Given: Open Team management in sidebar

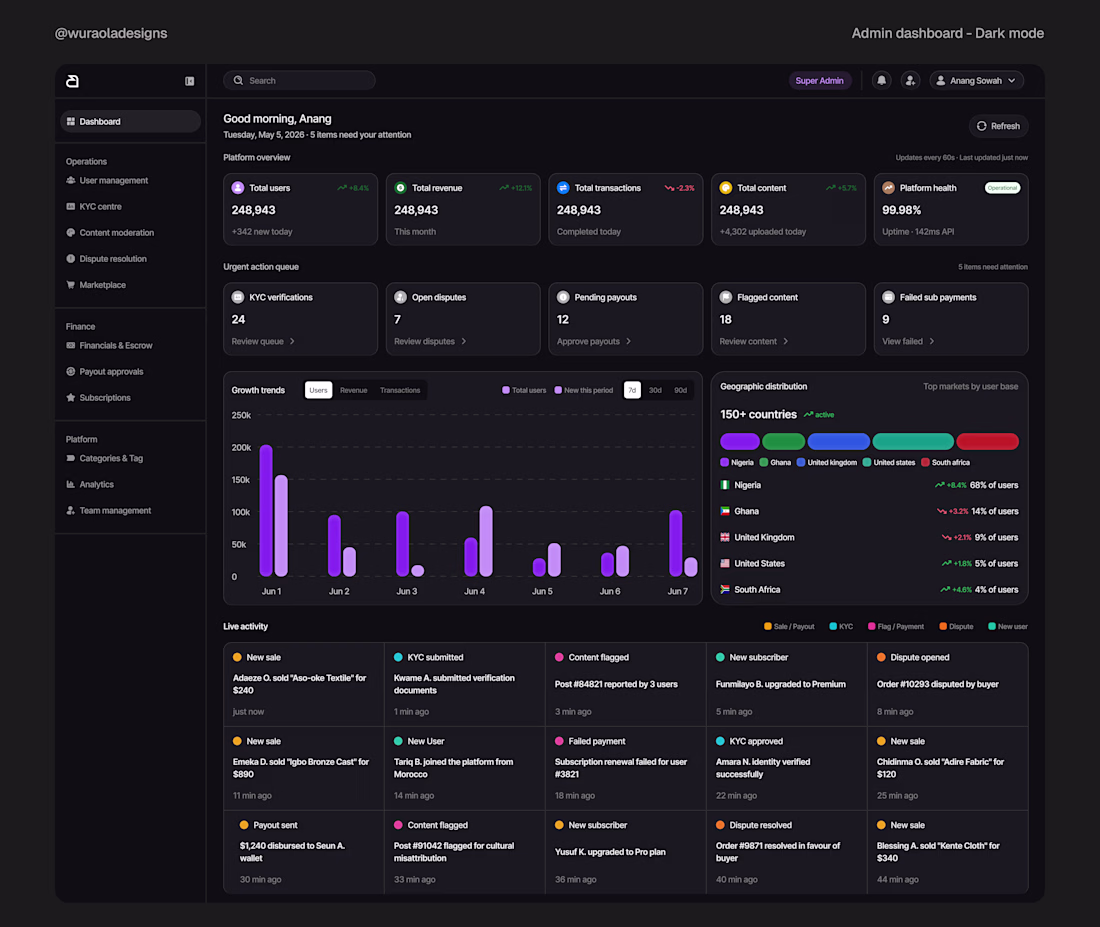Looking at the screenshot, I should click(108, 511).
